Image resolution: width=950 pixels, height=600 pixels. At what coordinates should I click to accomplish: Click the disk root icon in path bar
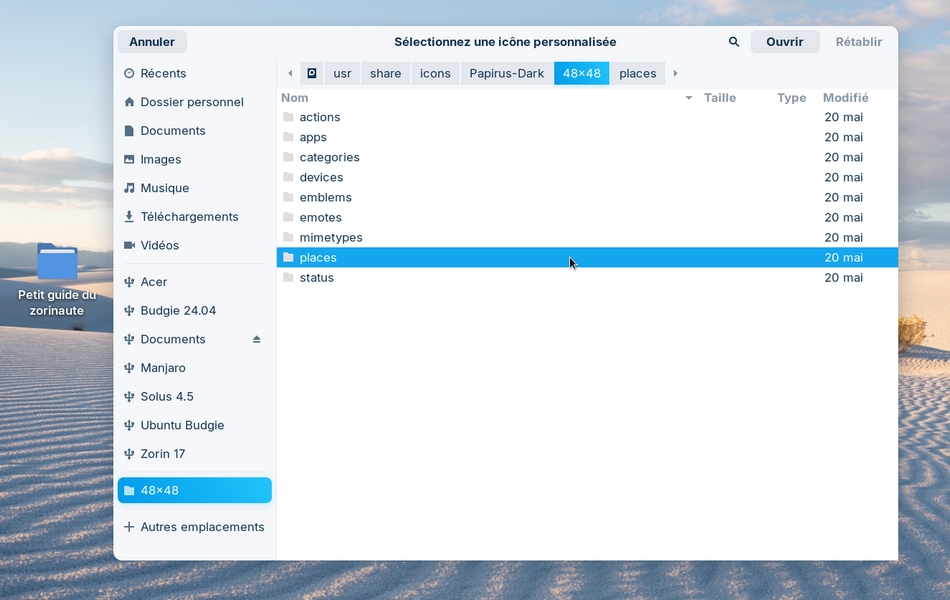click(x=312, y=73)
